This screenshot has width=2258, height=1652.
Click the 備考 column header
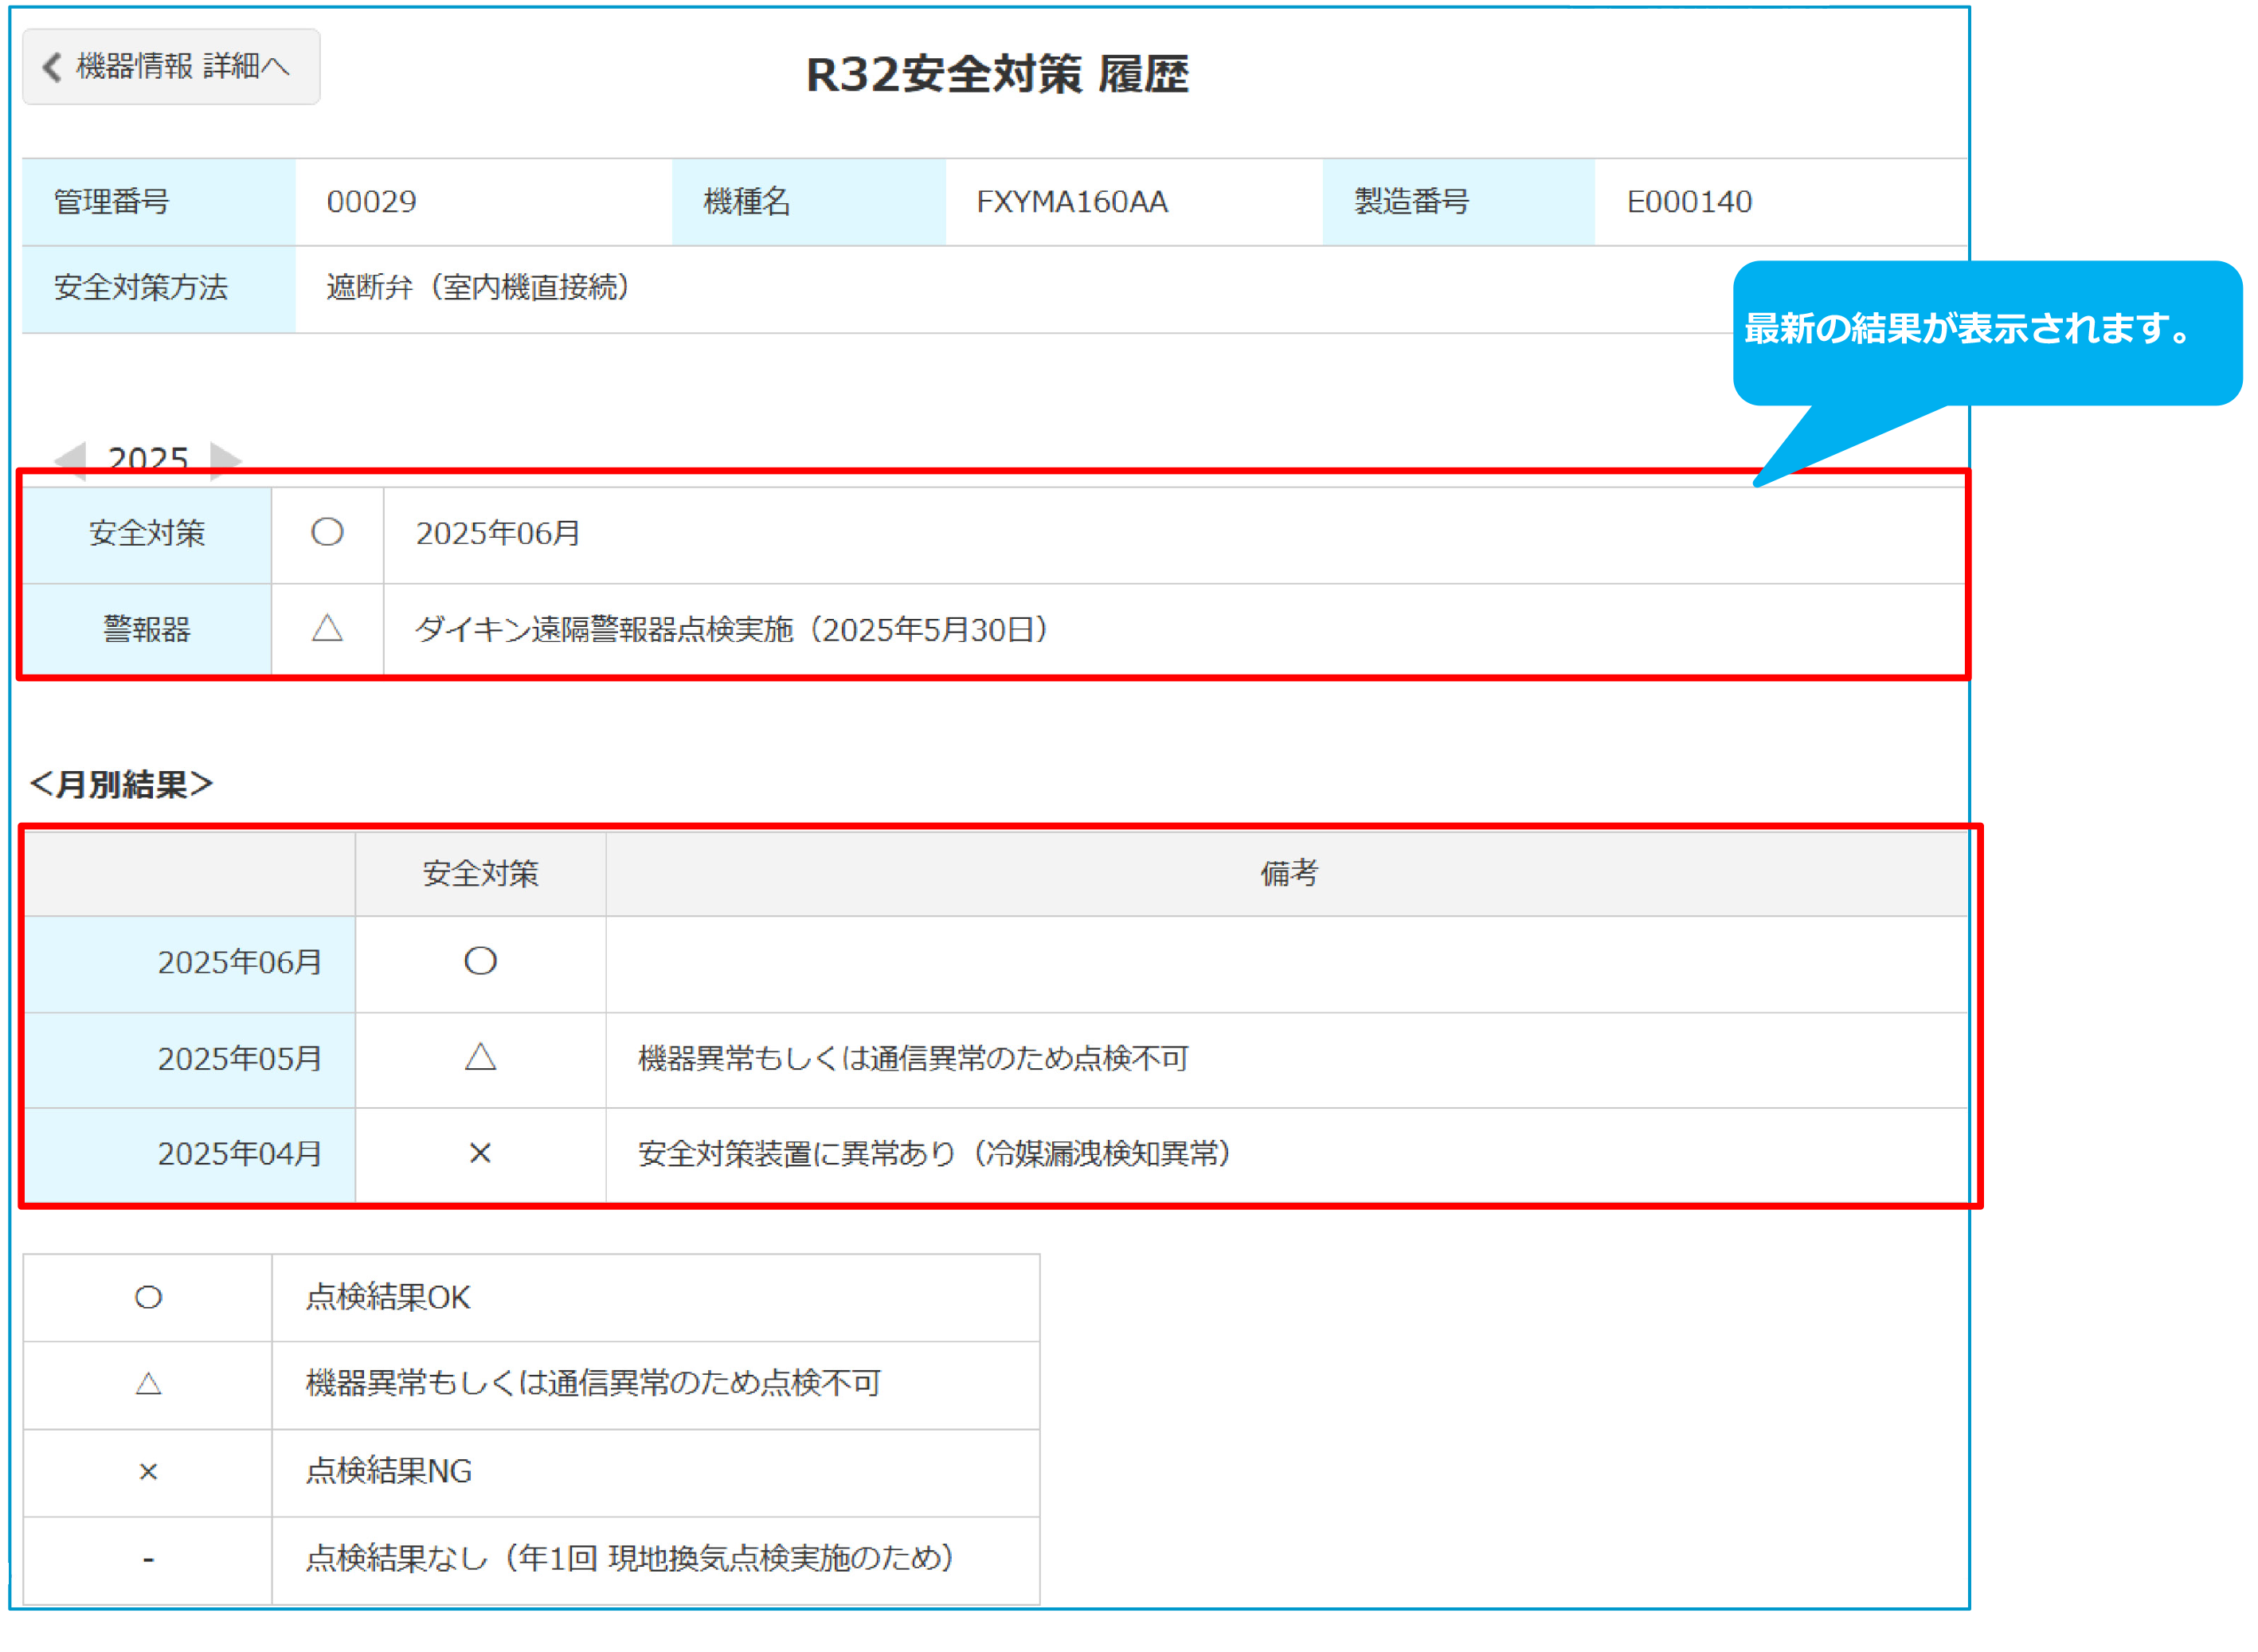(1288, 874)
